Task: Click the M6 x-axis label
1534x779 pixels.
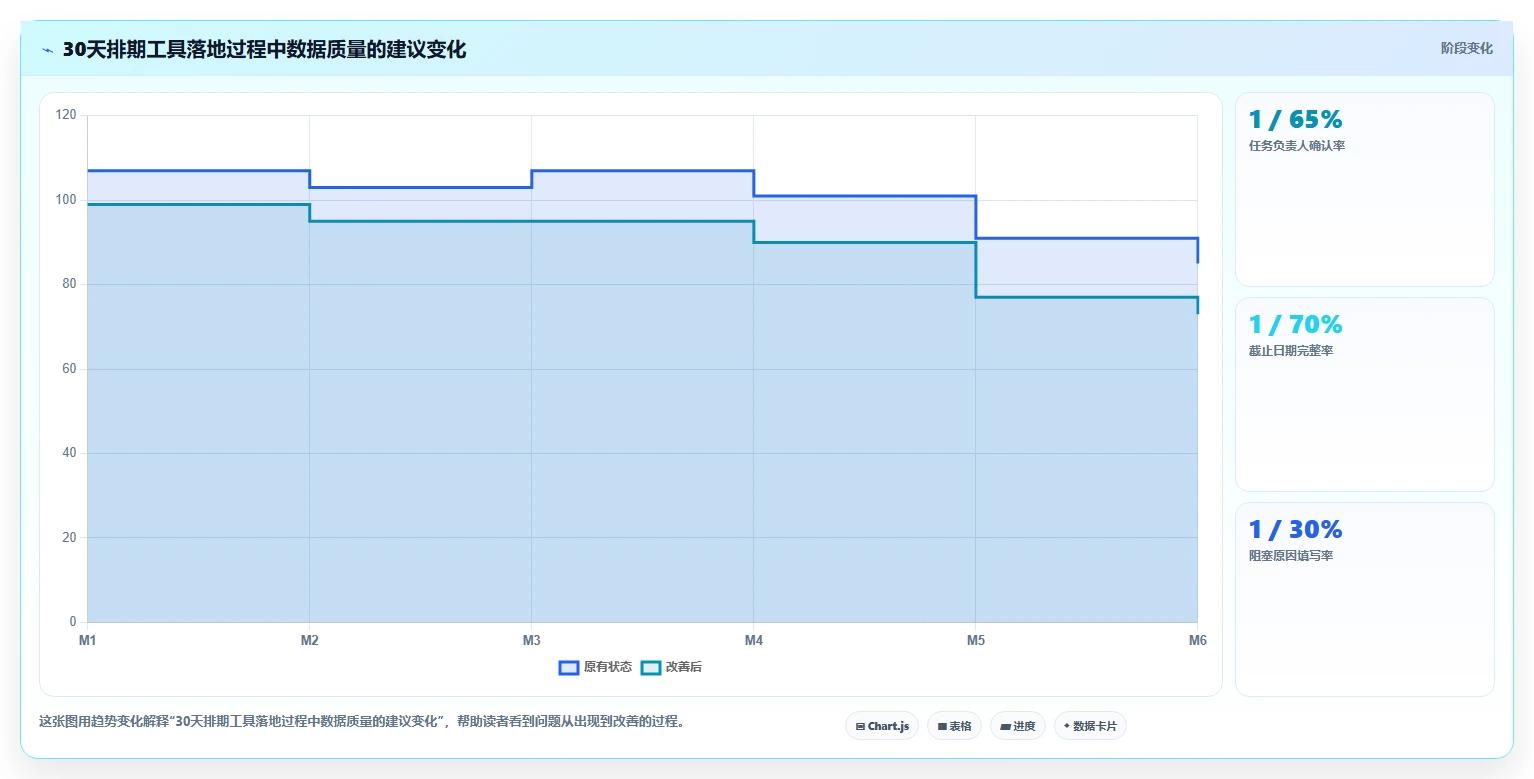Action: 1197,640
